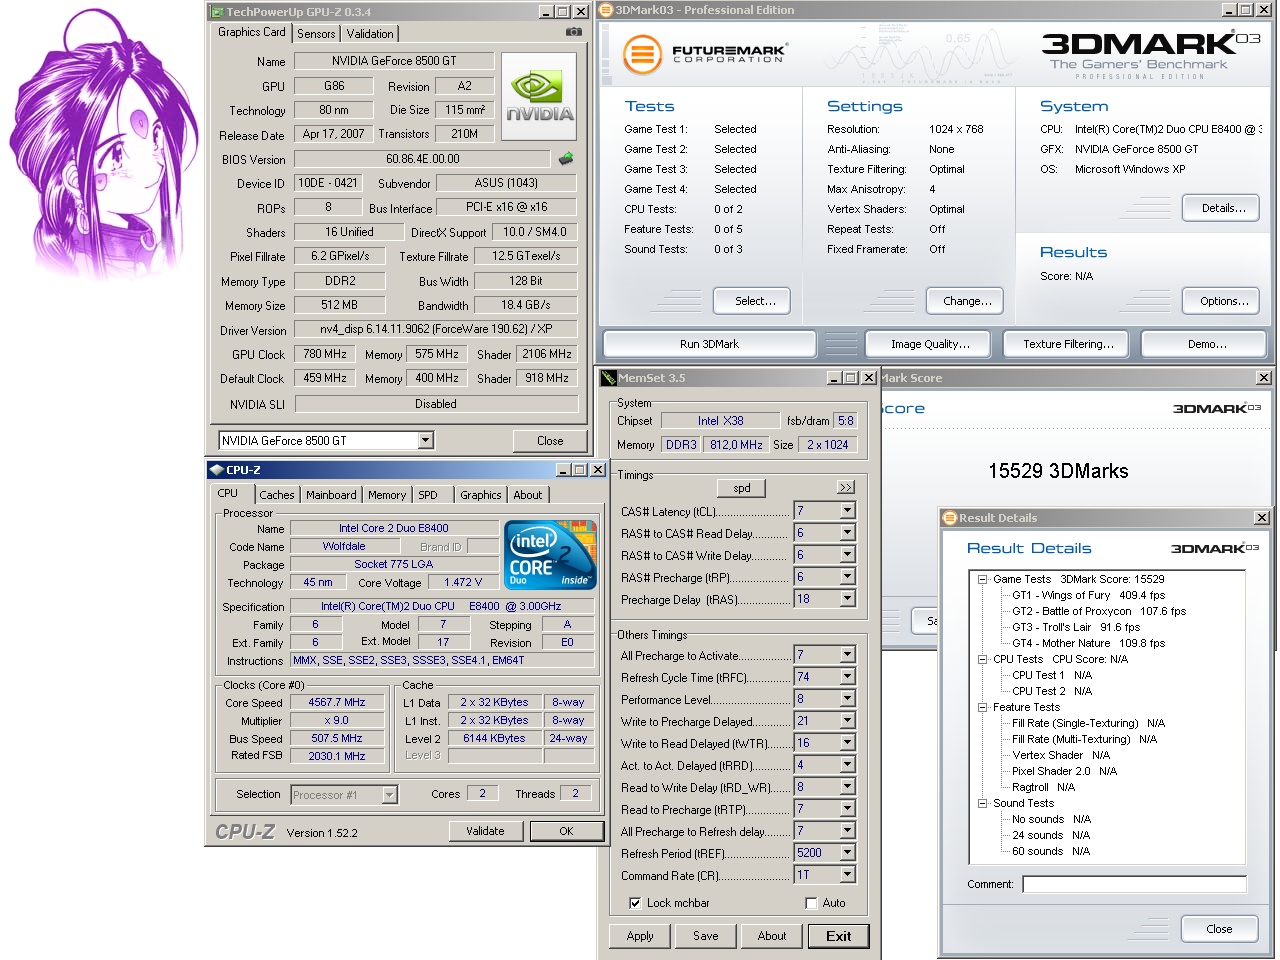1280x960 pixels.
Task: Switch to the Sensors tab in GPU-Z
Action: click(316, 34)
